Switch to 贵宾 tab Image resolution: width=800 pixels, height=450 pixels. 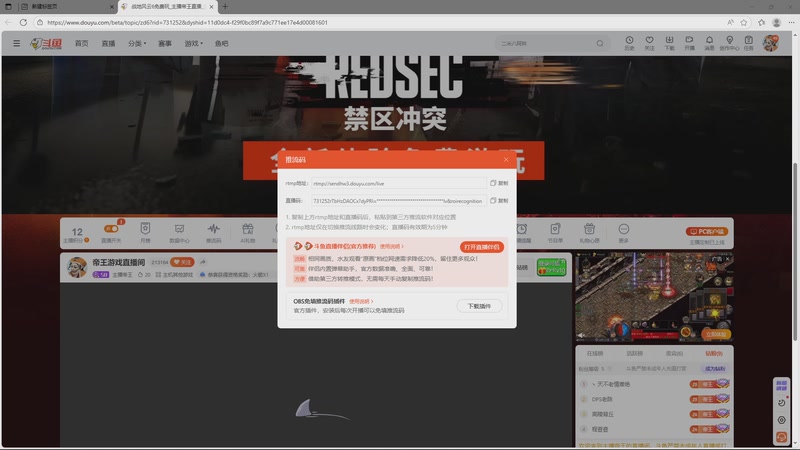[x=674, y=353]
